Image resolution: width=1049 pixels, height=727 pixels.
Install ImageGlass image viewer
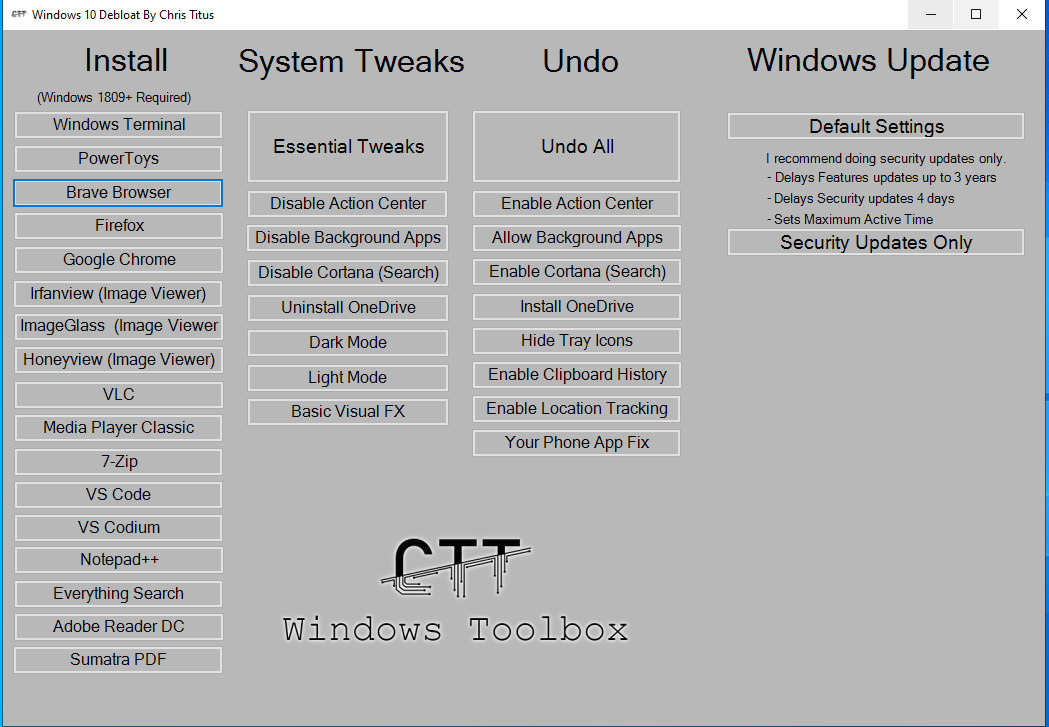[x=118, y=326]
